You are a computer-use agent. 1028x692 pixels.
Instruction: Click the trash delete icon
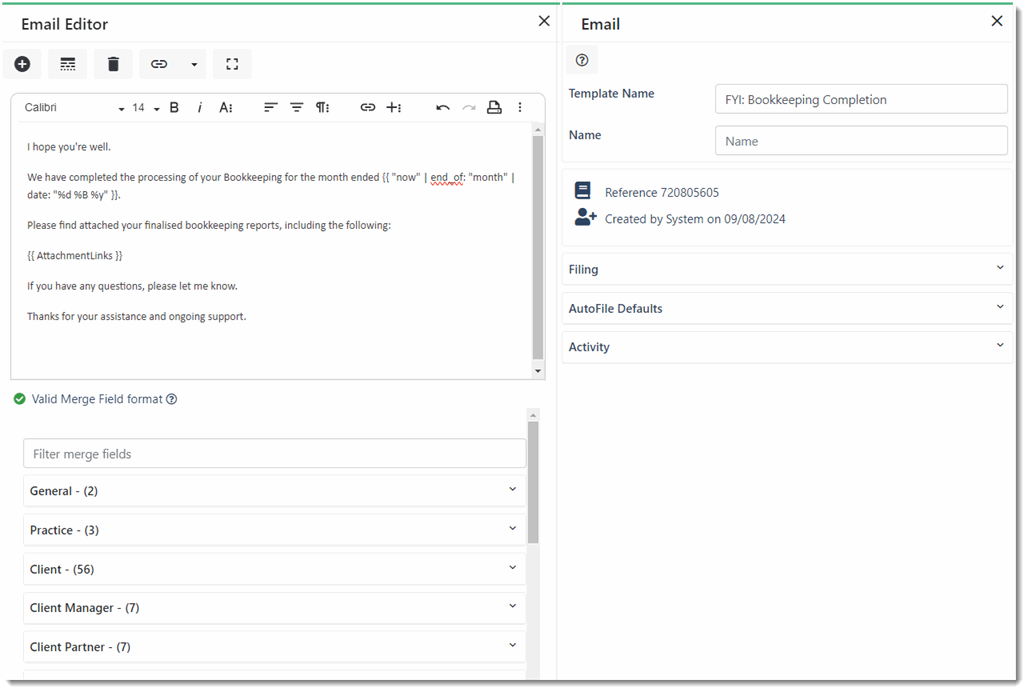[x=113, y=64]
